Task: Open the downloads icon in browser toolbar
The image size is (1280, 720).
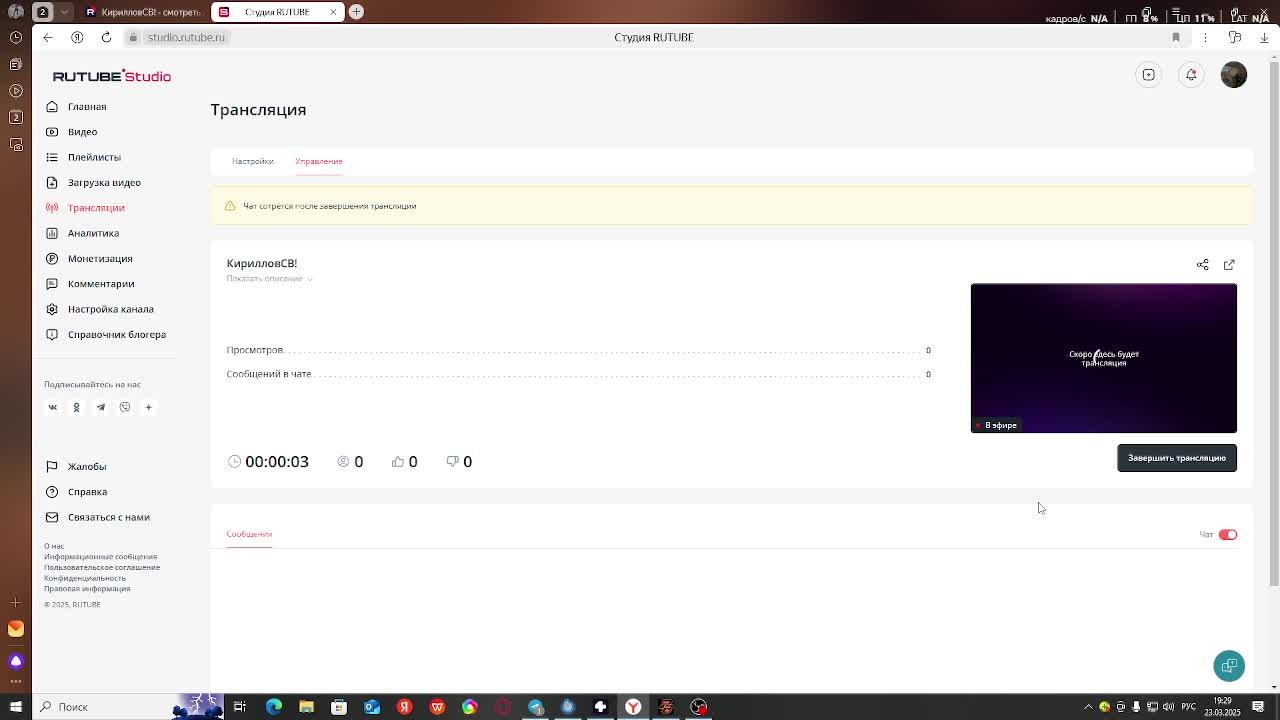Action: pyautogui.click(x=1264, y=37)
